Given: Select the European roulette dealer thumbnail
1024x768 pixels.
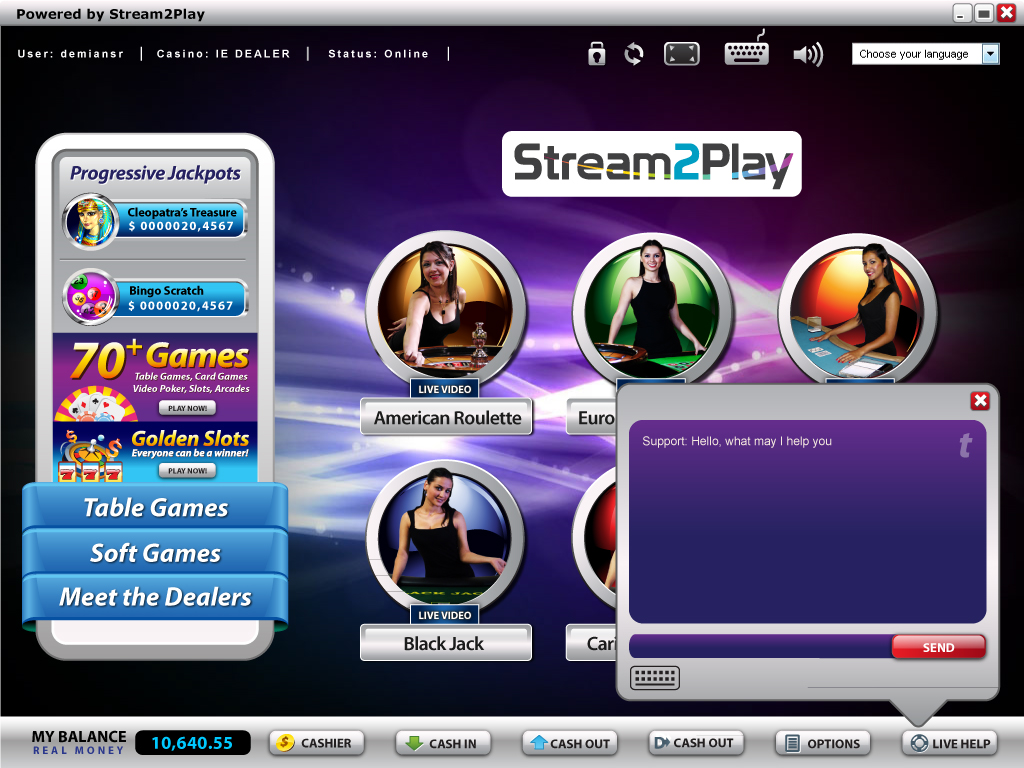Looking at the screenshot, I should pyautogui.click(x=652, y=306).
